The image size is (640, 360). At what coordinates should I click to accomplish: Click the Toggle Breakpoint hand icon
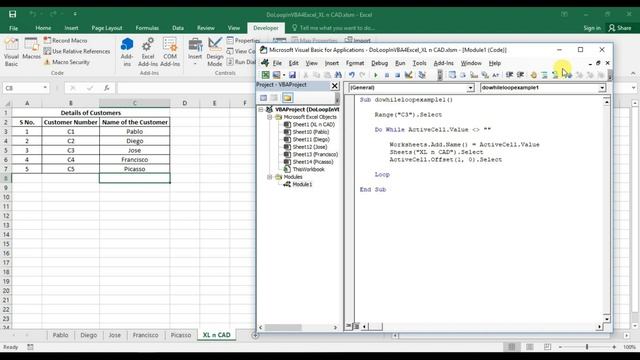pyautogui.click(x=533, y=75)
